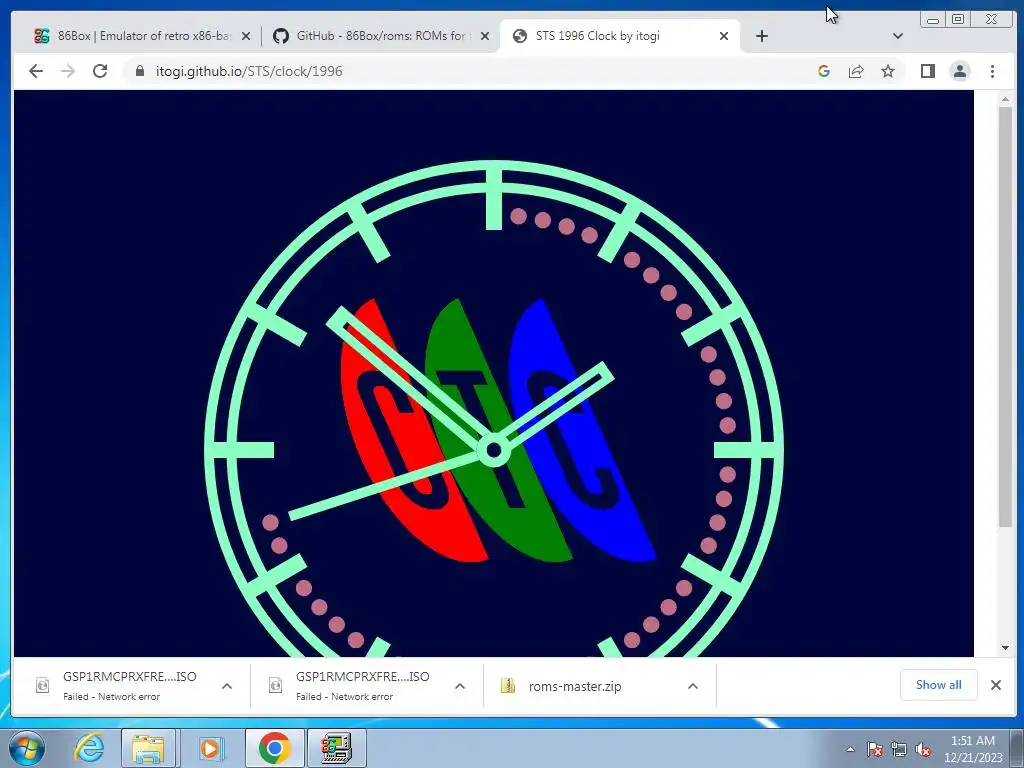1024x768 pixels.
Task: Expand options for first failed ISO download
Action: coord(227,686)
